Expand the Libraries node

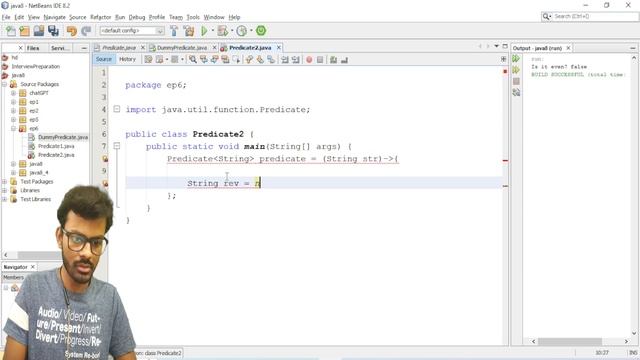4,191
